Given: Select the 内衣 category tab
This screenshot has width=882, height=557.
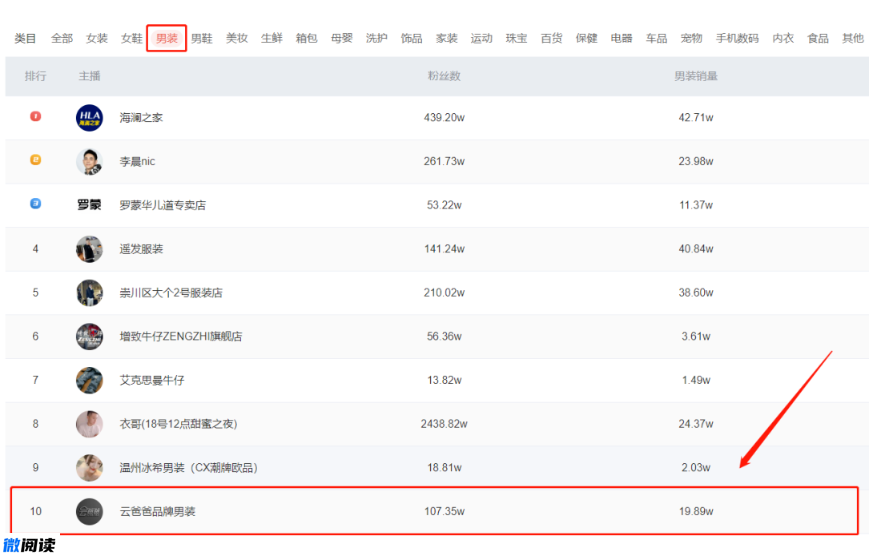Looking at the screenshot, I should pos(783,38).
